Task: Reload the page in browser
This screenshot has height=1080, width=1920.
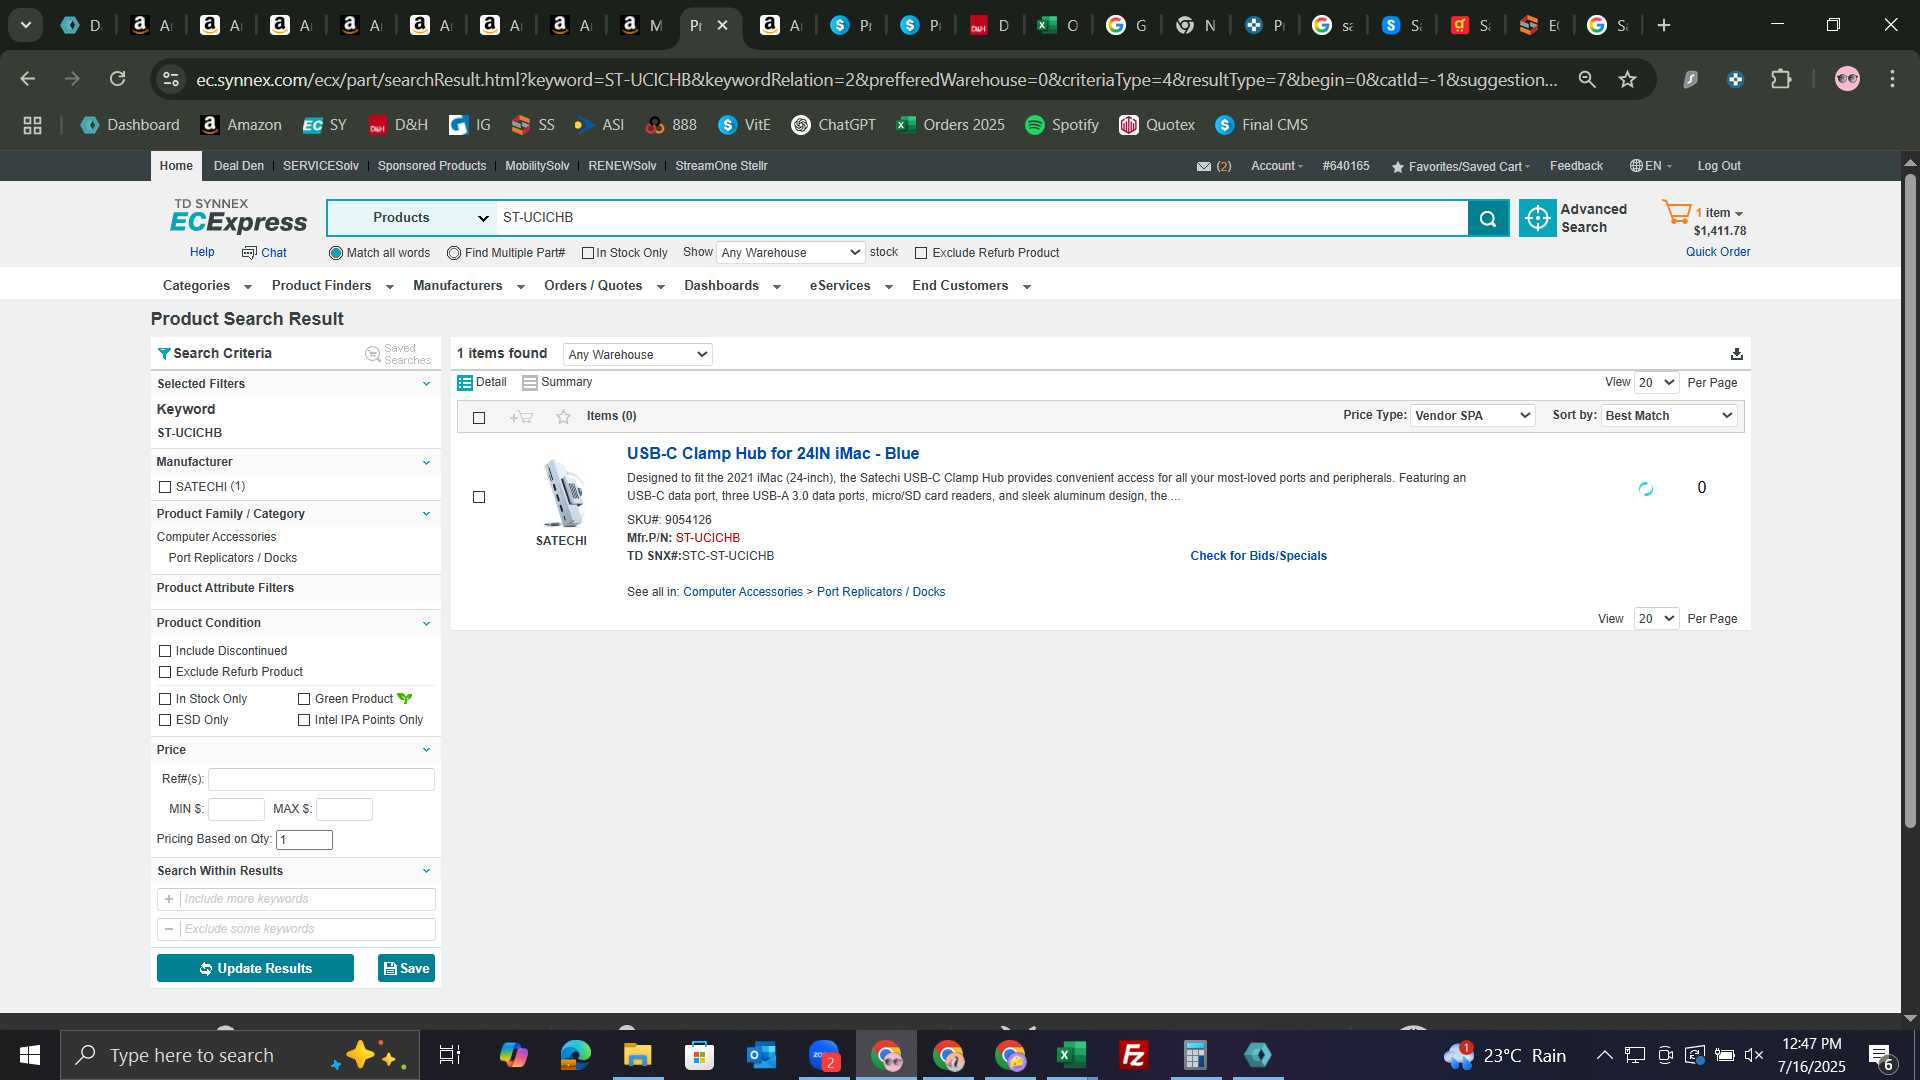Action: click(118, 79)
